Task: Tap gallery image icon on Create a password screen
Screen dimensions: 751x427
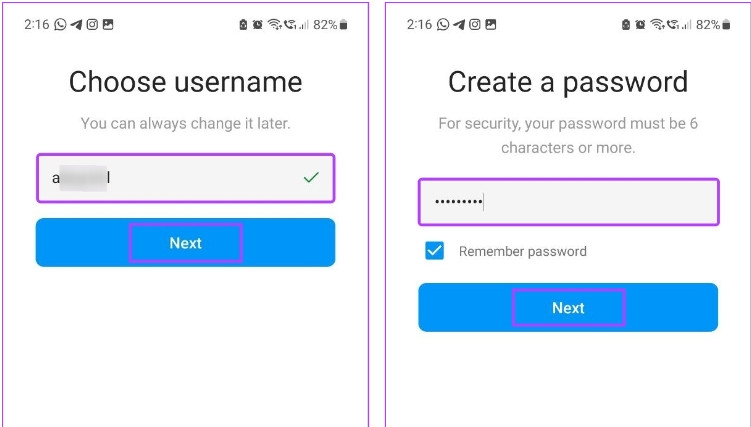Action: [x=489, y=24]
